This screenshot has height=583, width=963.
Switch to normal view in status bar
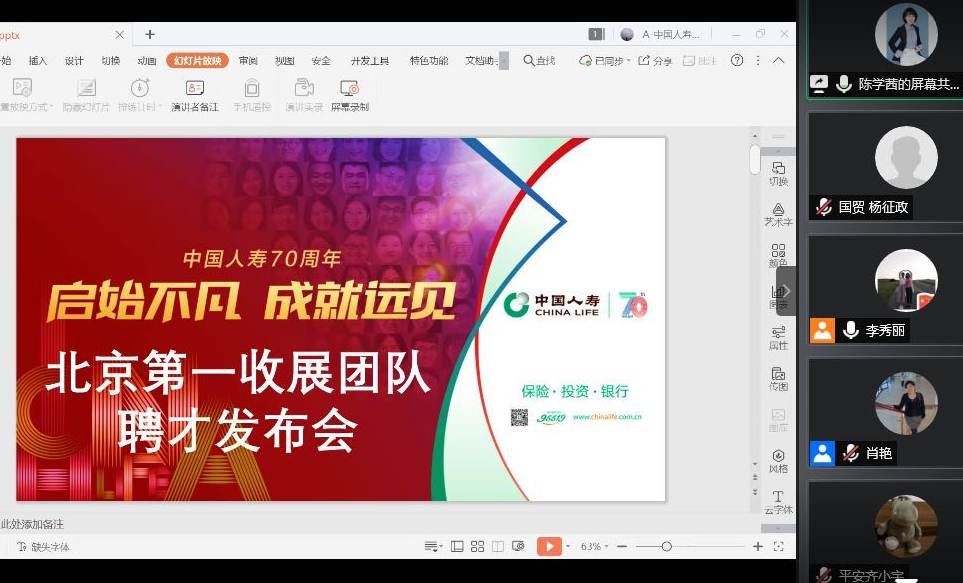click(x=457, y=546)
